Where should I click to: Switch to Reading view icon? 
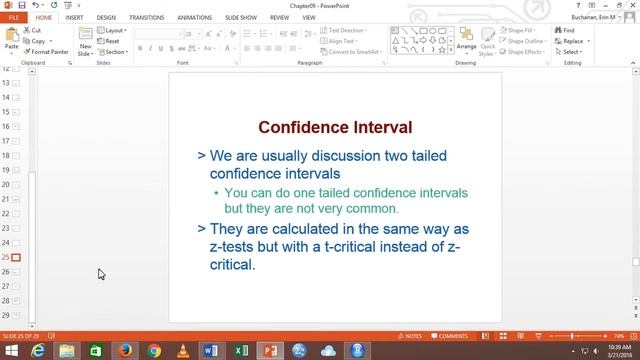(x=520, y=336)
